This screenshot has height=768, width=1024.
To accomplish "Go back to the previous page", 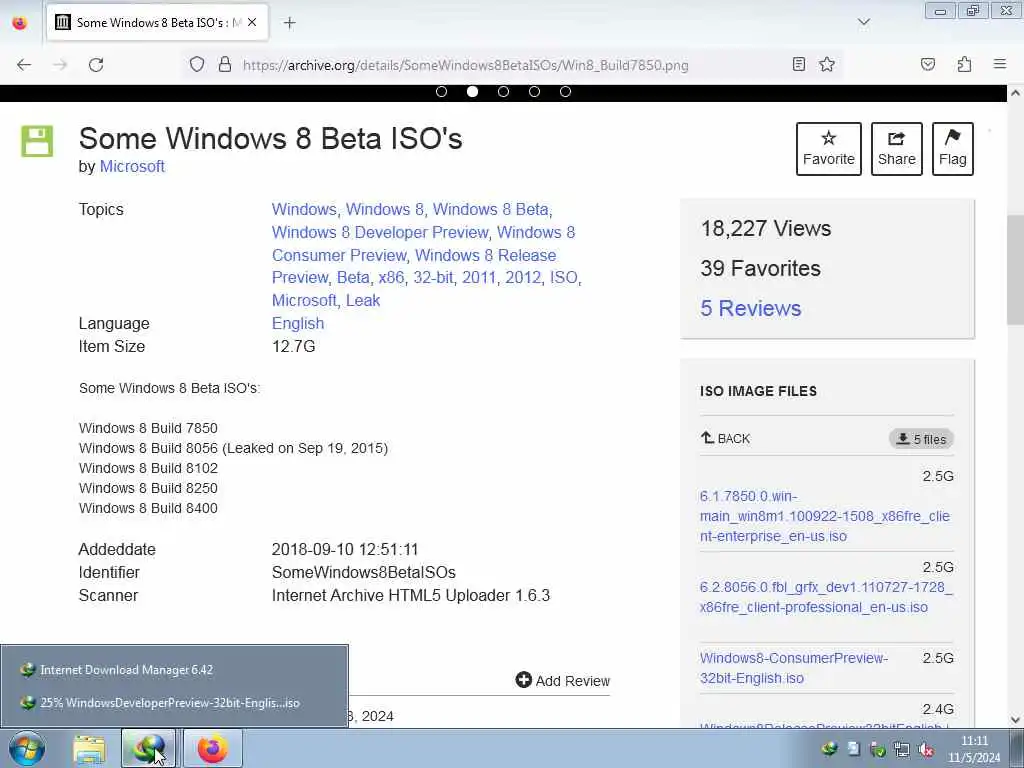I will pos(24,65).
